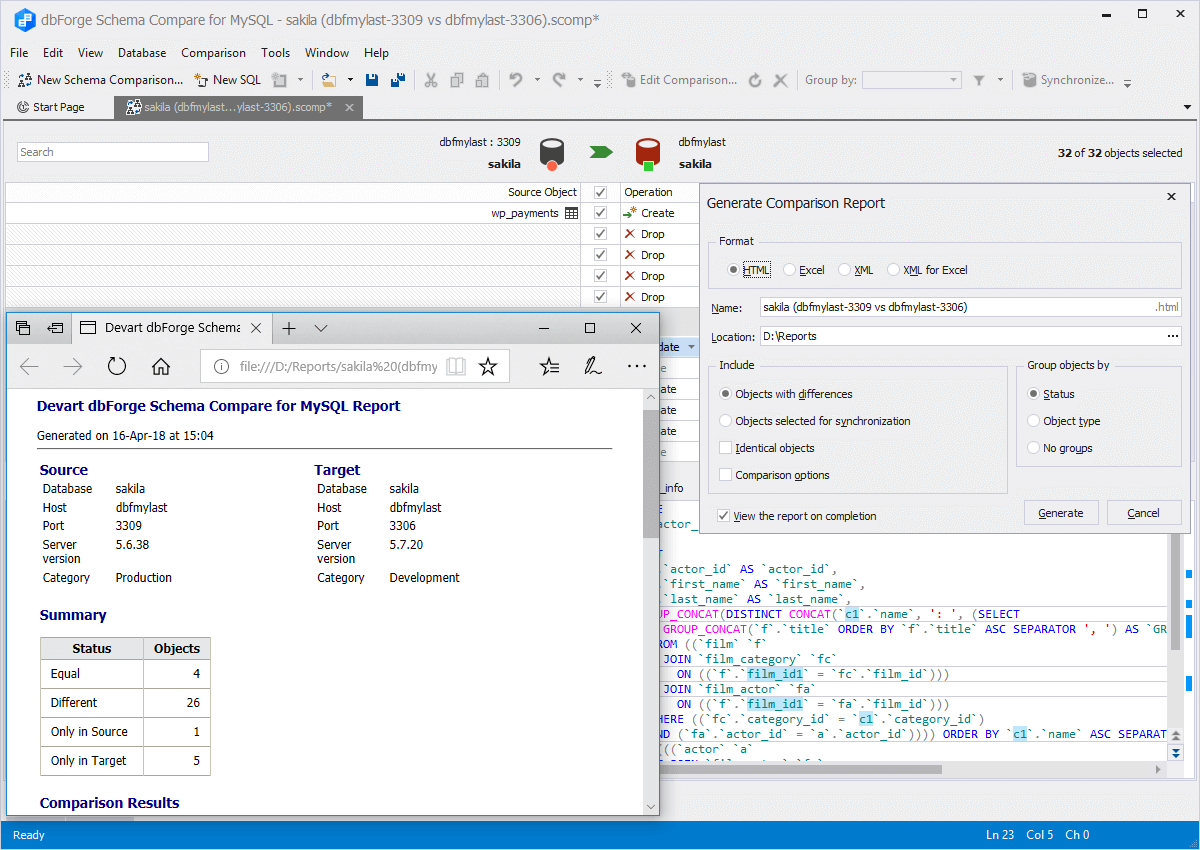
Task: Open the Edge favorites hub
Action: [x=549, y=366]
